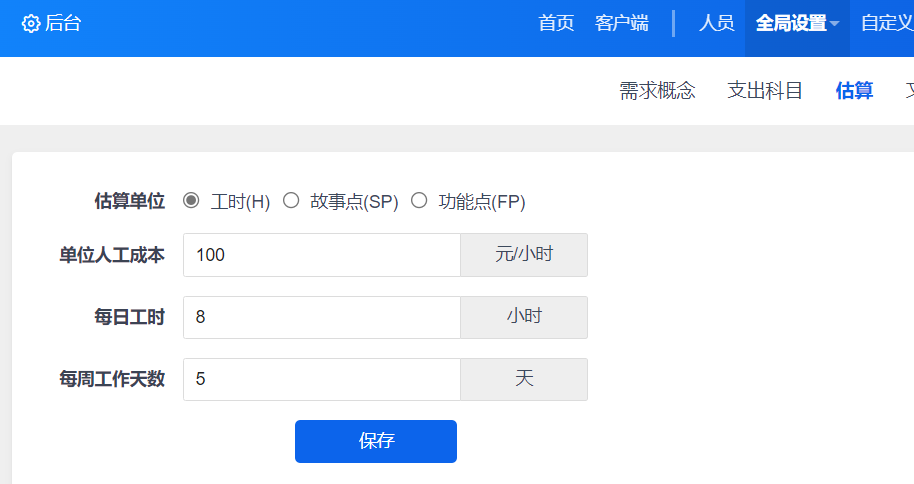The height and width of the screenshot is (484, 914).
Task: Select the 估算 tab
Action: [x=854, y=91]
